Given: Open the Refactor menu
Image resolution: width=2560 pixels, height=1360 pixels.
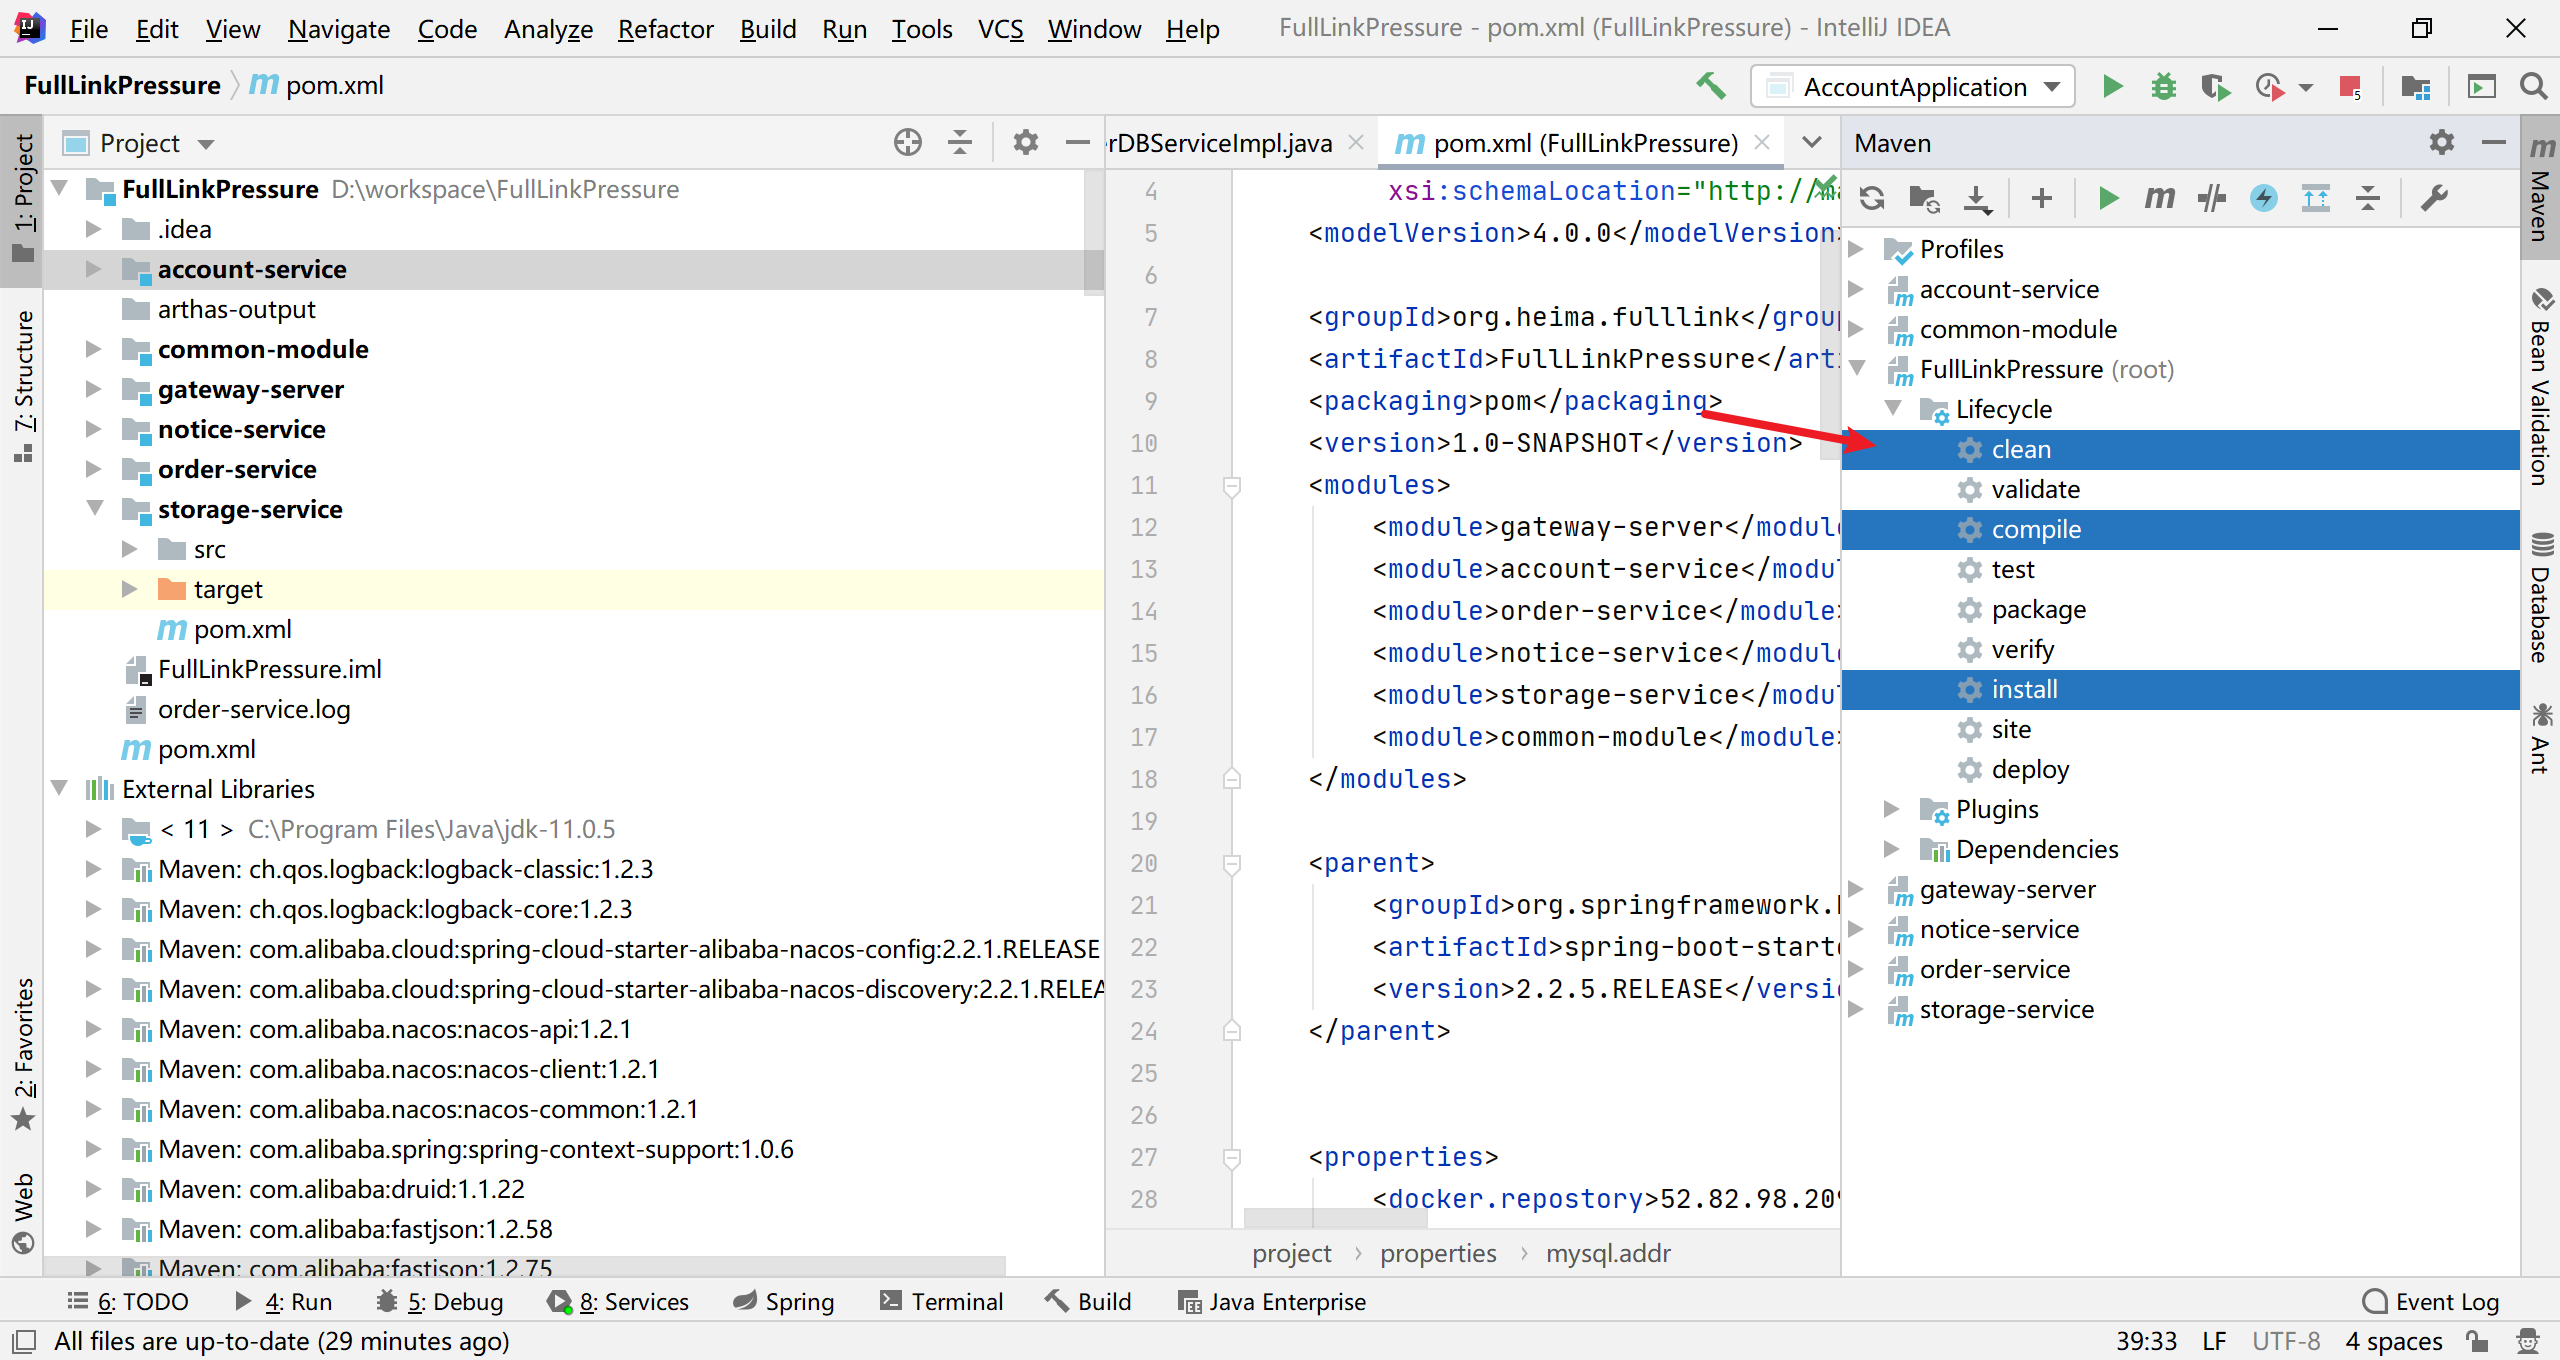Looking at the screenshot, I should tap(665, 29).
